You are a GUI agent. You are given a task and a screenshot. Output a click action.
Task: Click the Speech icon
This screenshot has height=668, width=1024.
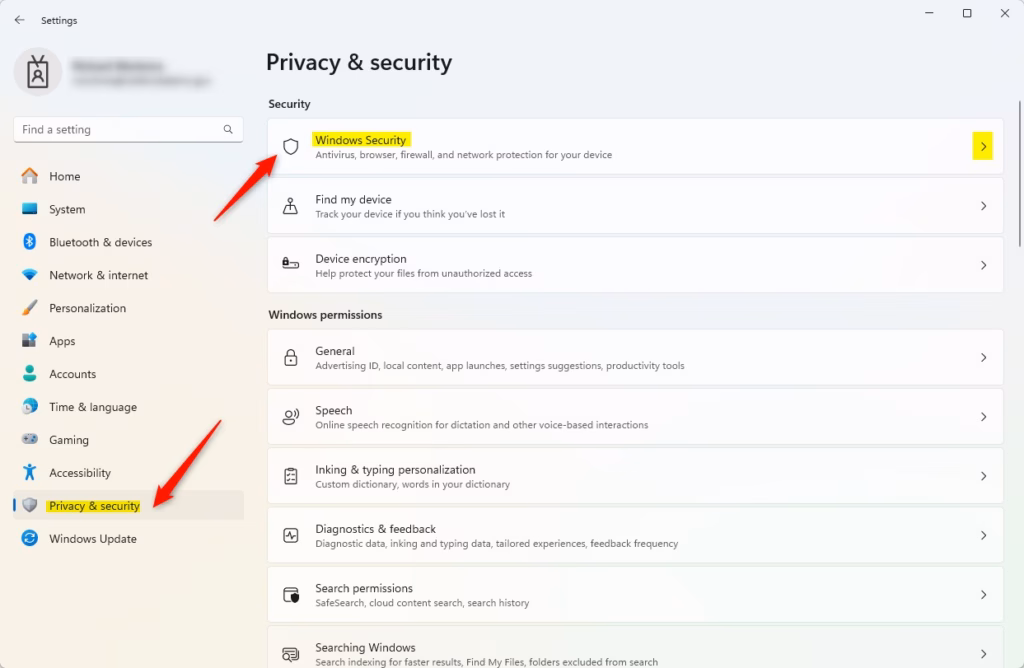(x=291, y=417)
